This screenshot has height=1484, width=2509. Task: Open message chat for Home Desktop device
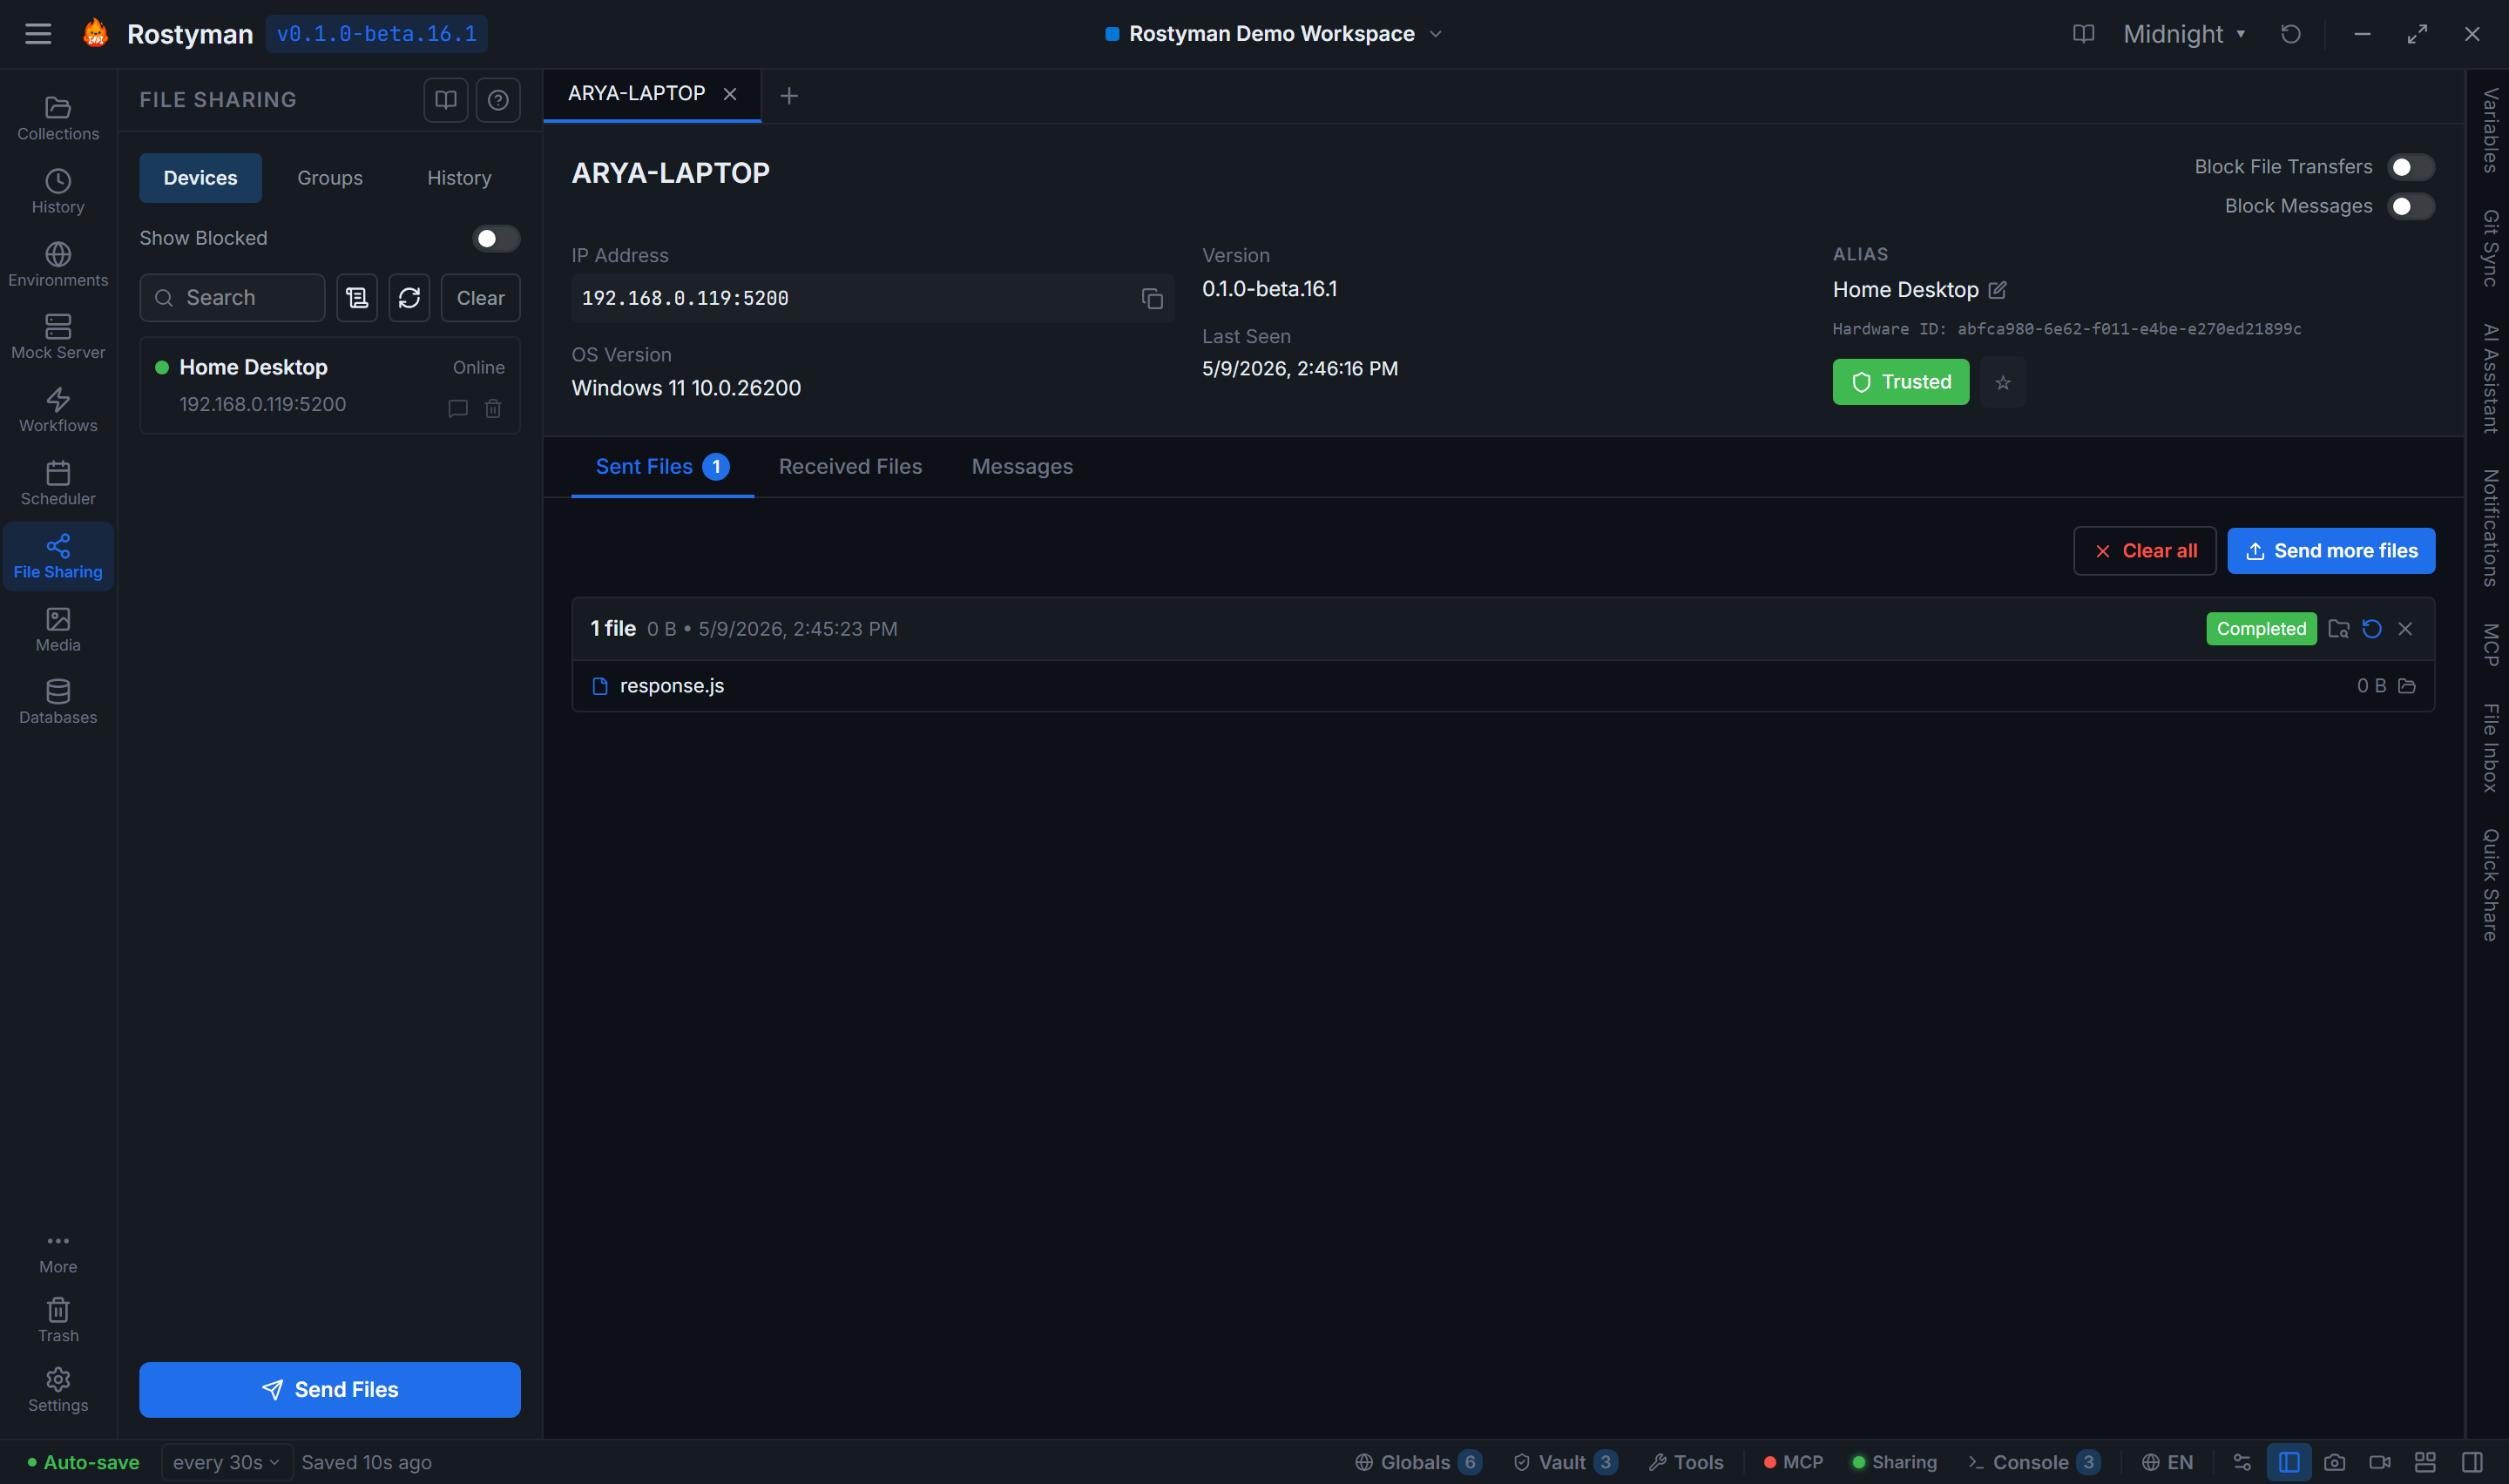pyautogui.click(x=458, y=408)
